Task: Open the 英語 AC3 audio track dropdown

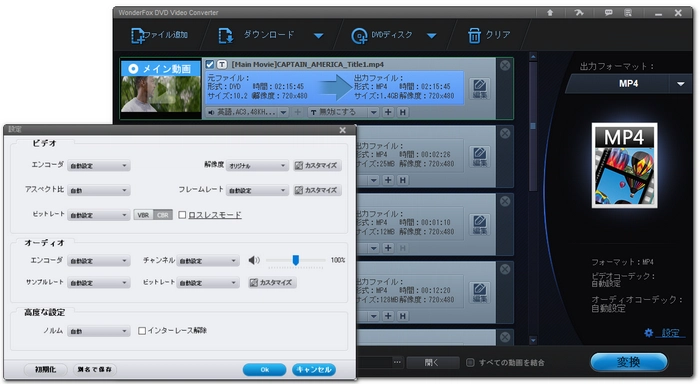Action: pos(283,113)
